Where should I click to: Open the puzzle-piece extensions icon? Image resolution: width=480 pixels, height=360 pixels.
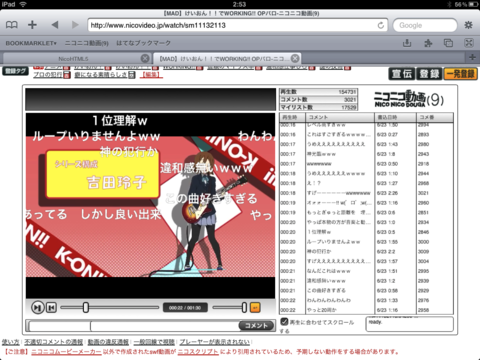coord(428,43)
